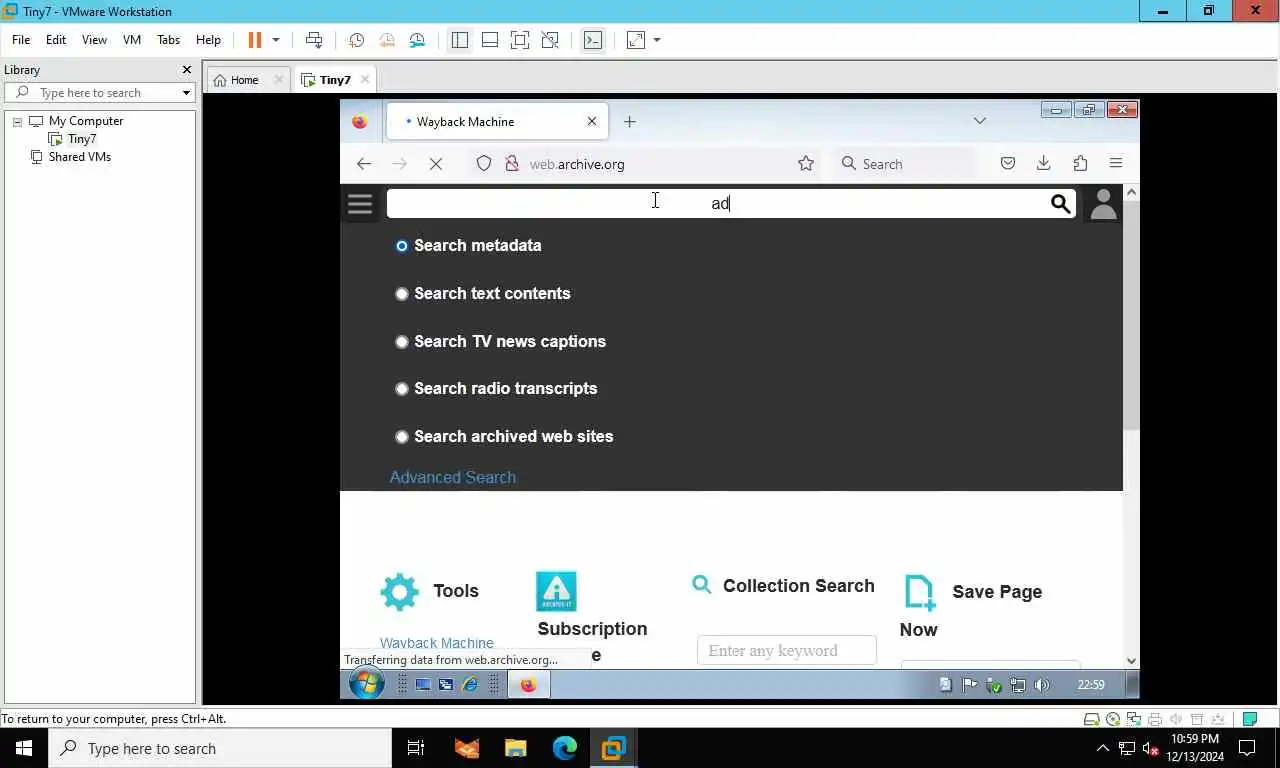This screenshot has width=1280, height=768.
Task: Select Search radio transcripts radio option
Action: point(402,389)
